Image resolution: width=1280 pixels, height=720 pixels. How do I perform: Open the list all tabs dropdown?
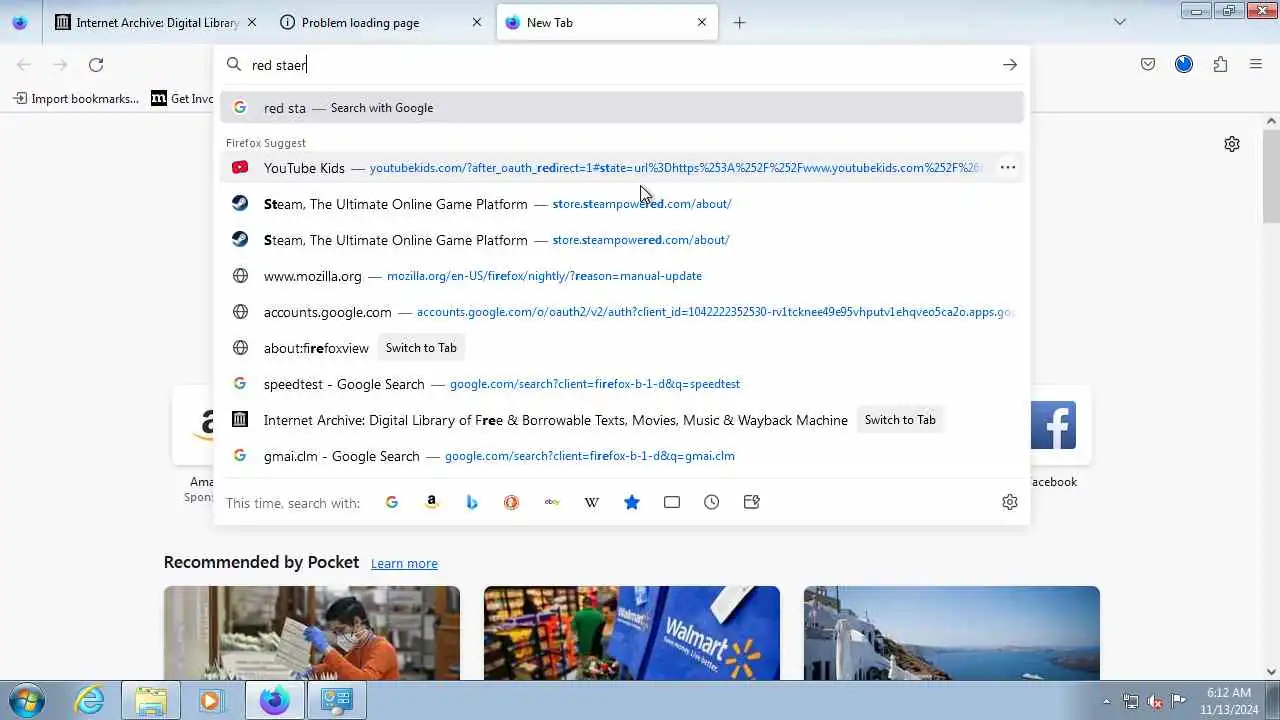(1120, 22)
